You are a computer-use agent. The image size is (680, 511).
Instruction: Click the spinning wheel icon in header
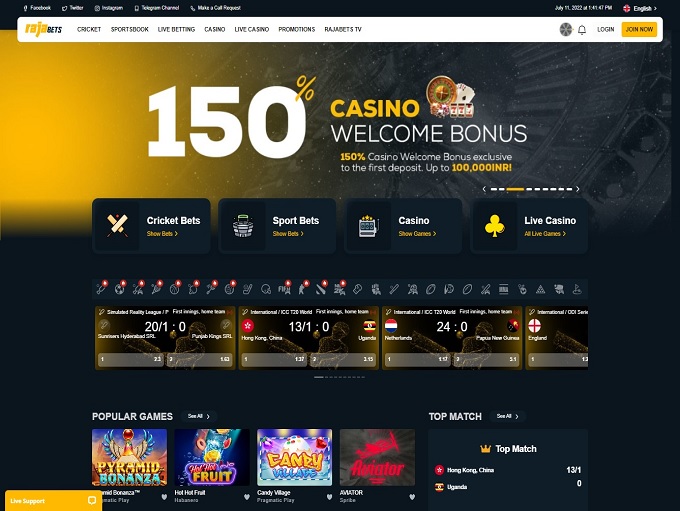566,29
